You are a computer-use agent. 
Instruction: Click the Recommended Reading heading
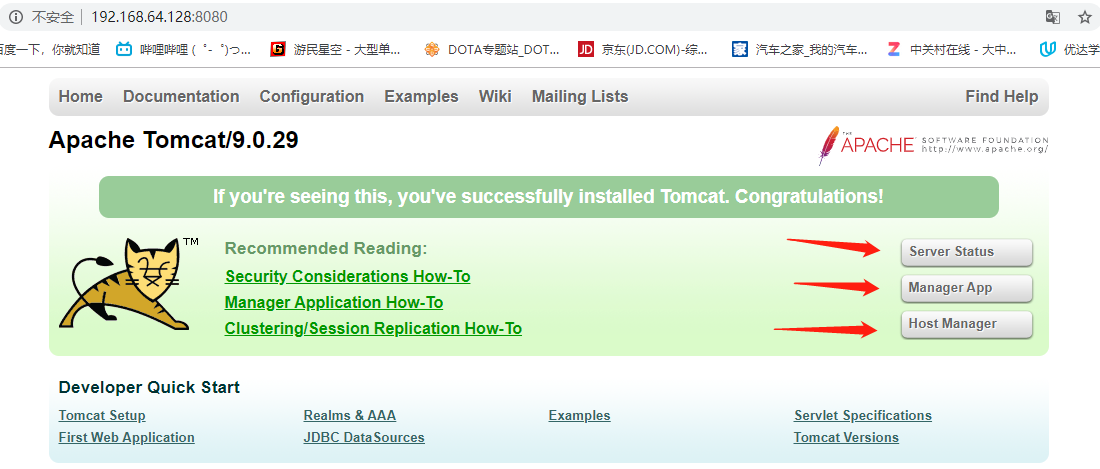point(326,249)
